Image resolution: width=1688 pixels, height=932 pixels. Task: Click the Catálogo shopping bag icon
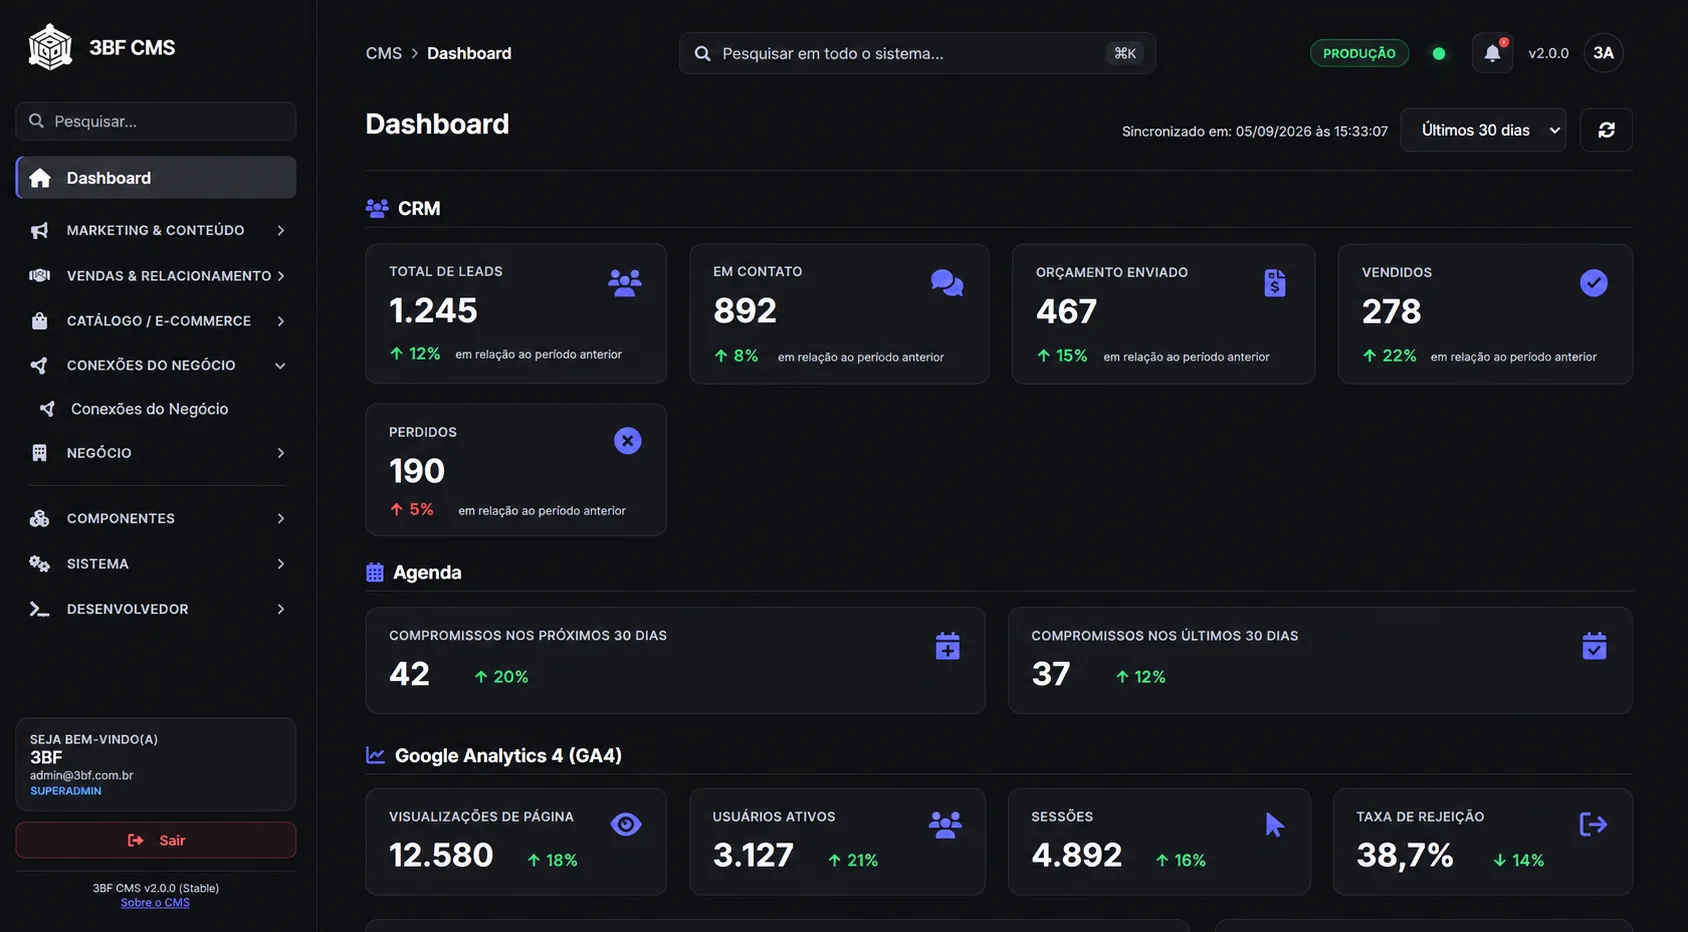click(39, 321)
